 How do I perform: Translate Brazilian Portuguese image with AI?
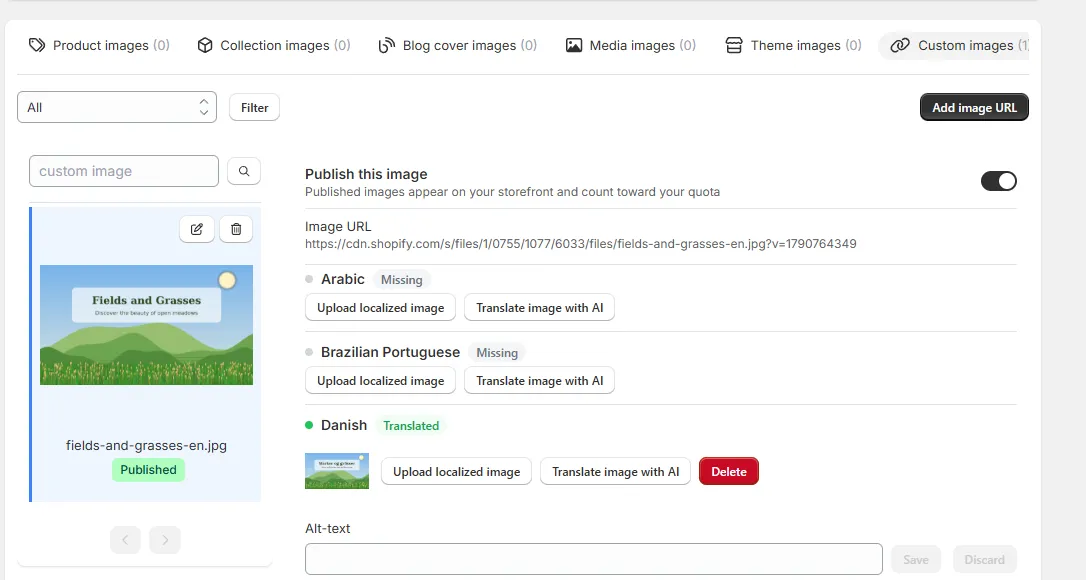point(540,380)
